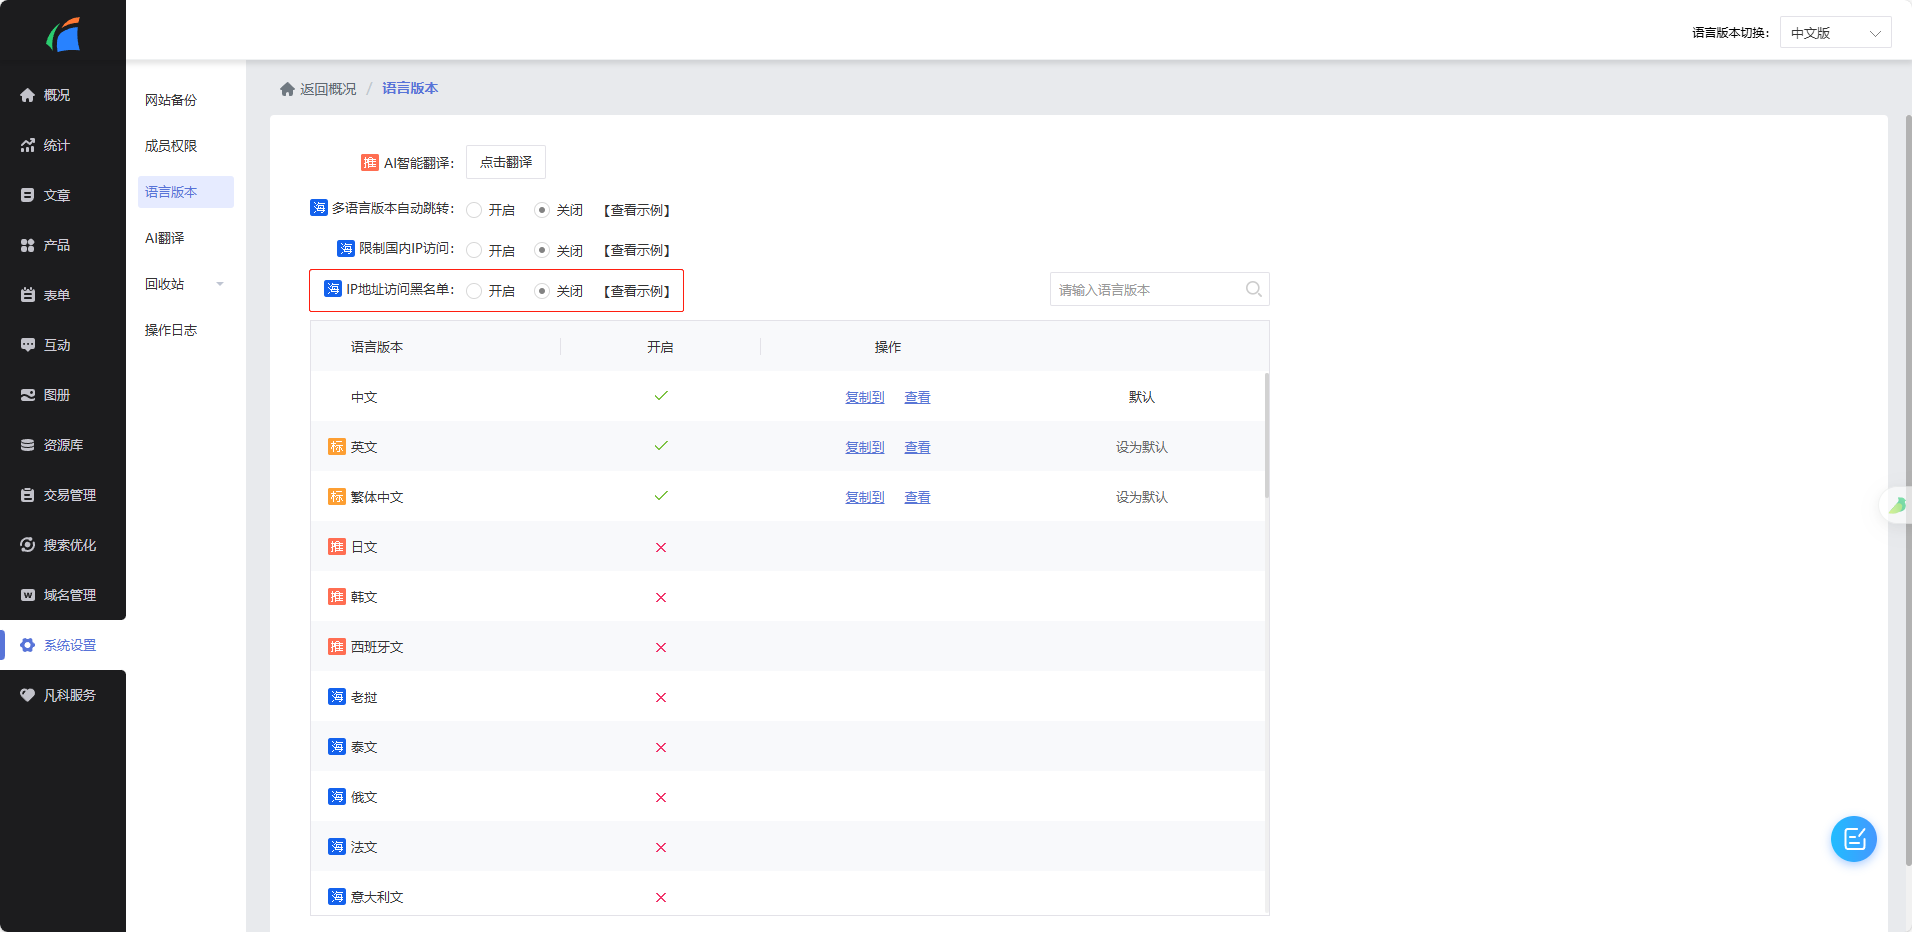Click the 语言版本 breadcrumb text
The width and height of the screenshot is (1912, 932).
click(x=410, y=88)
